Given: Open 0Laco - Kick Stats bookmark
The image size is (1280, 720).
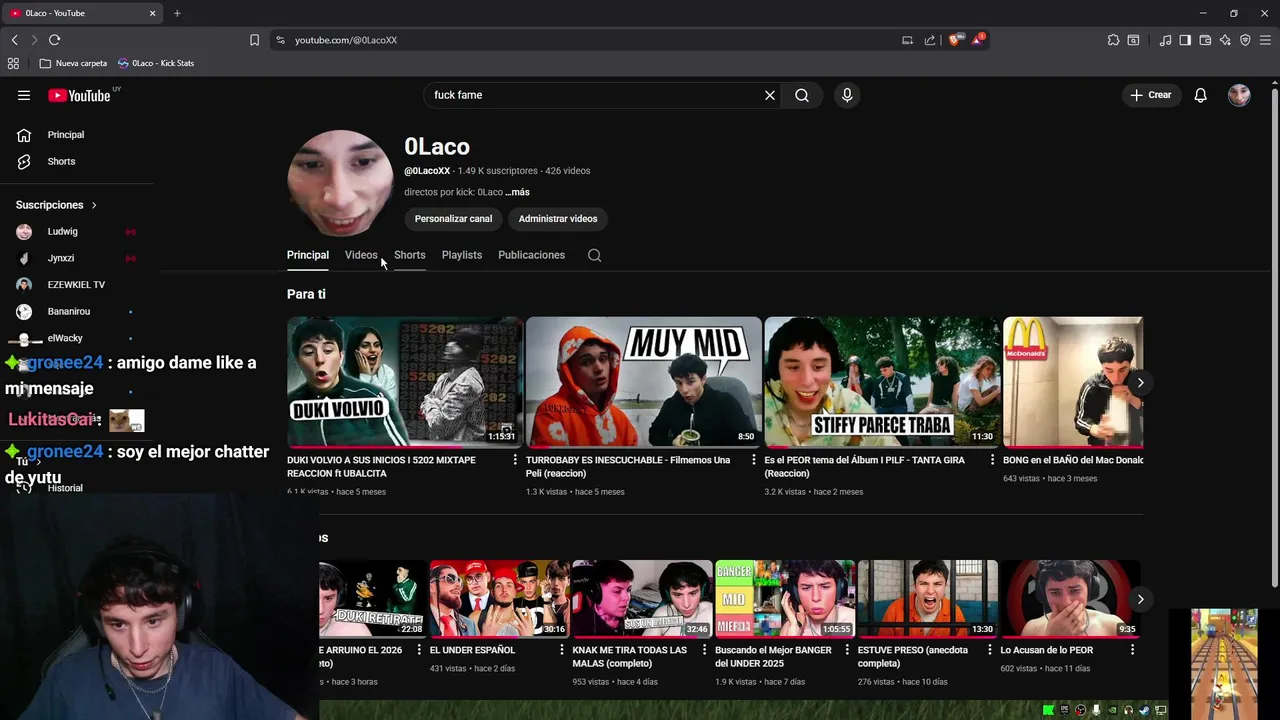Looking at the screenshot, I should (156, 63).
